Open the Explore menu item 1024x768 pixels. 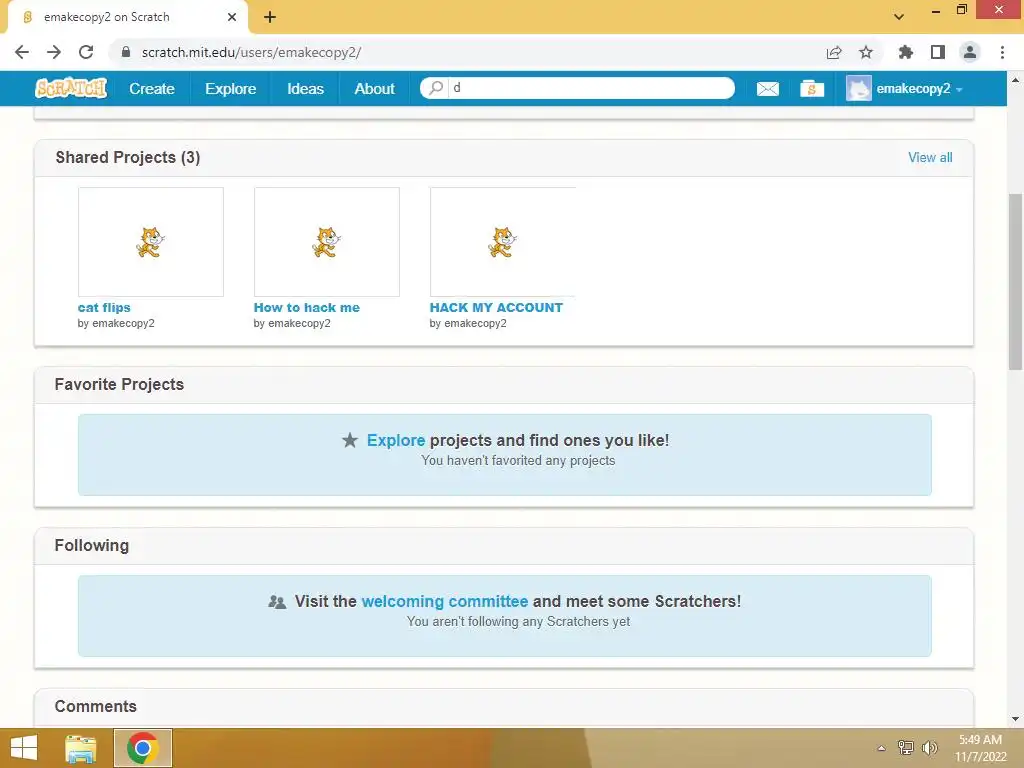(231, 89)
